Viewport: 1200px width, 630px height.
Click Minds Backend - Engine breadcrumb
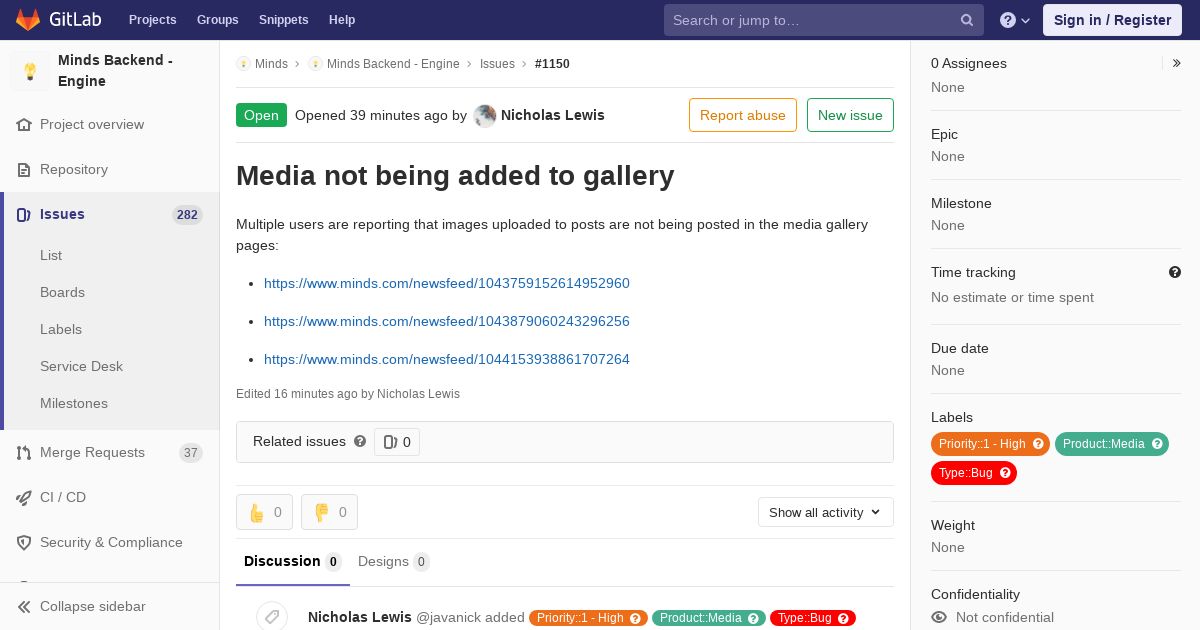click(x=393, y=64)
